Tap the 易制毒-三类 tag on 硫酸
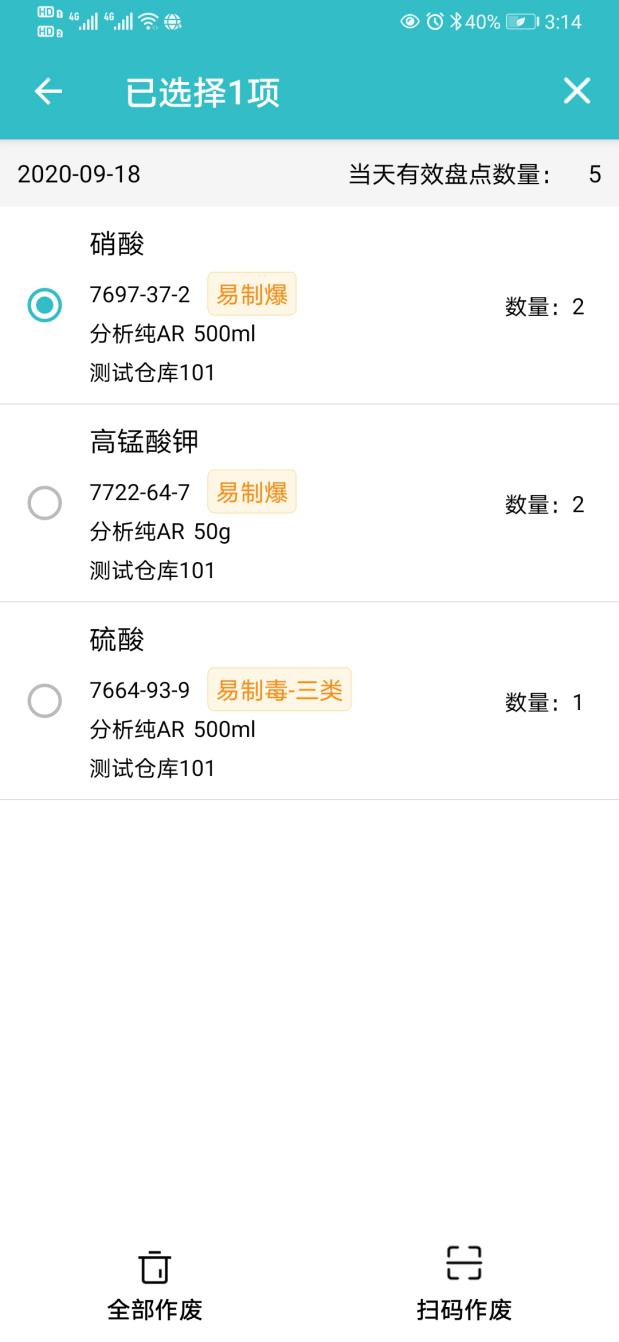 point(279,690)
